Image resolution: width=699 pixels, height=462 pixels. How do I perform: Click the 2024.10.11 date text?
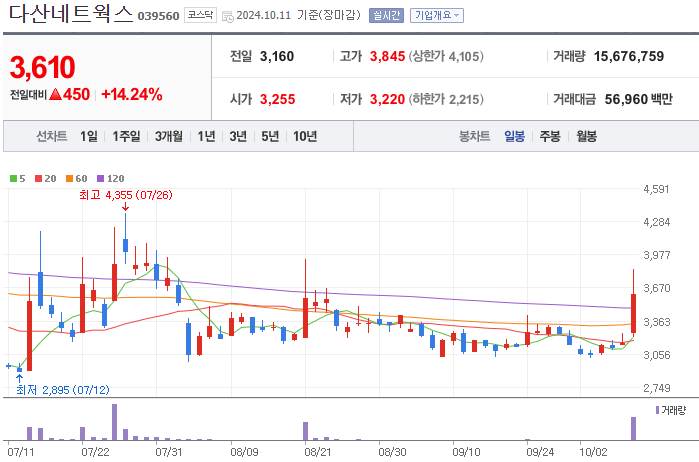(x=263, y=15)
